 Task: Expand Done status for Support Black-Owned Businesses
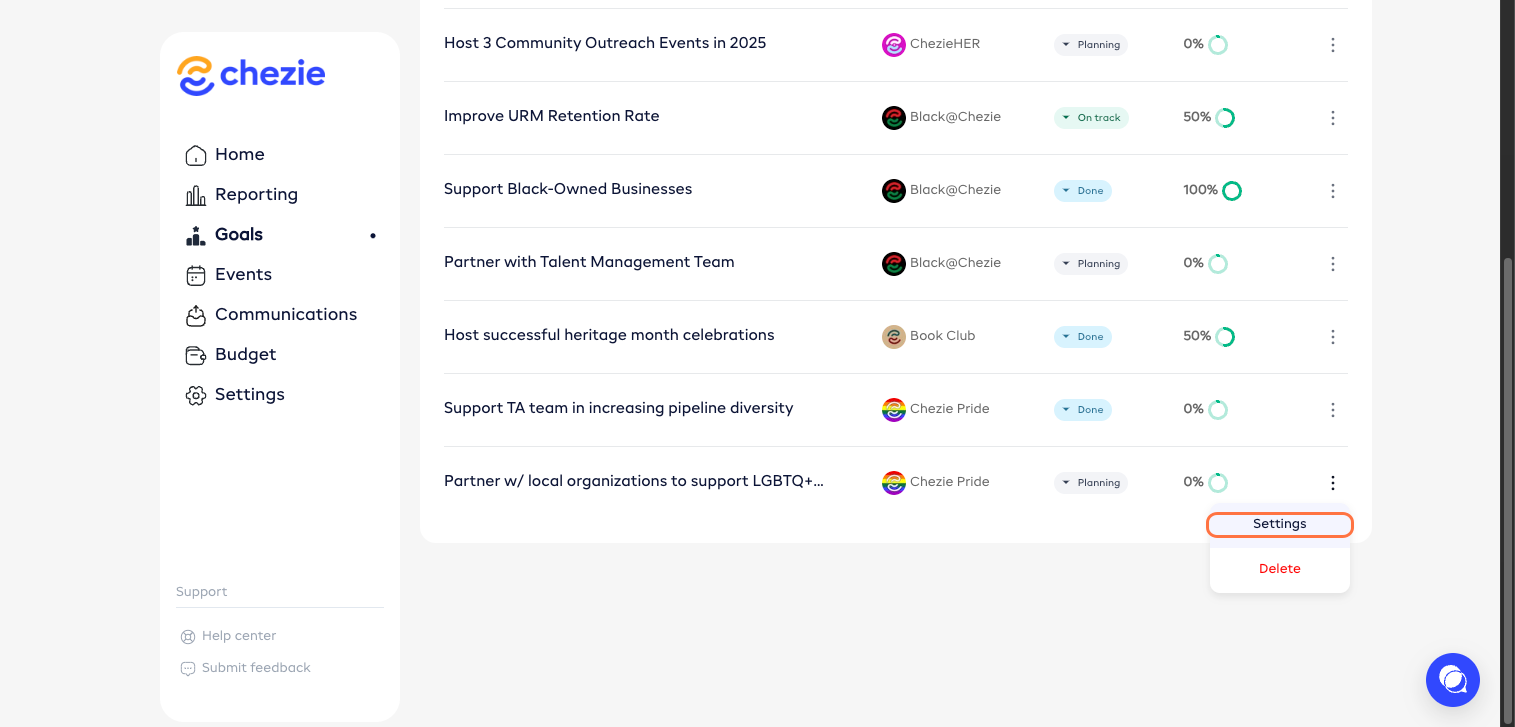click(1082, 191)
